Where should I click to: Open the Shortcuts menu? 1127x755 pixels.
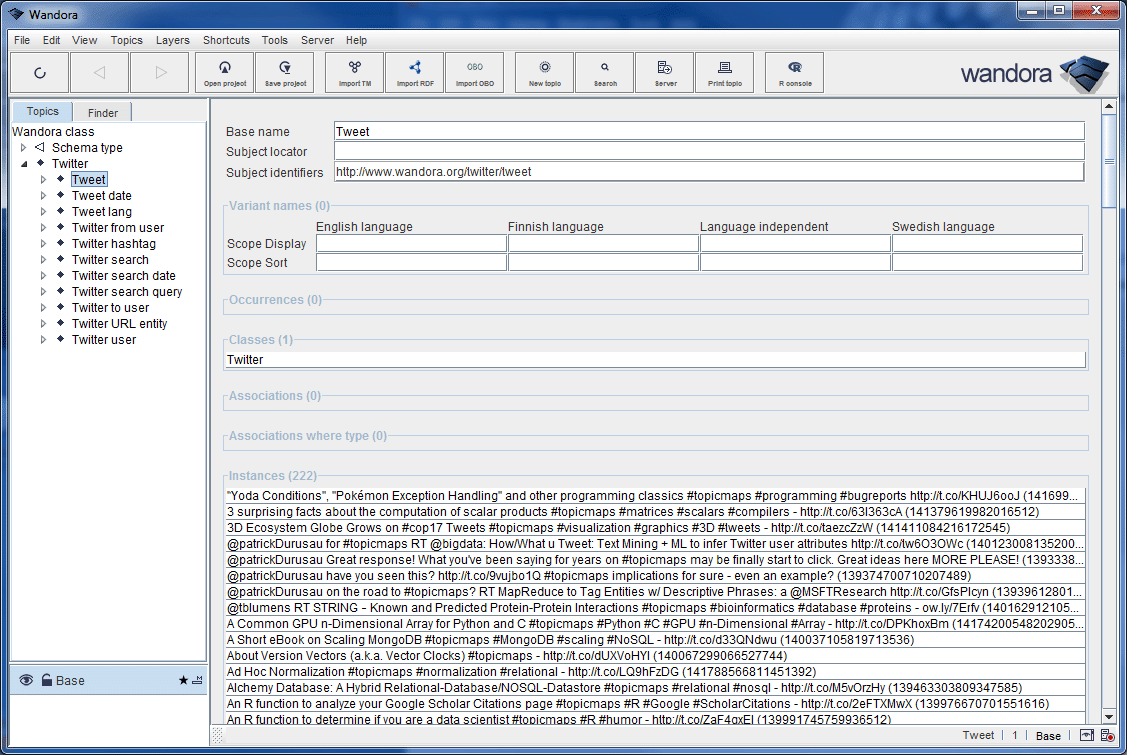point(226,40)
